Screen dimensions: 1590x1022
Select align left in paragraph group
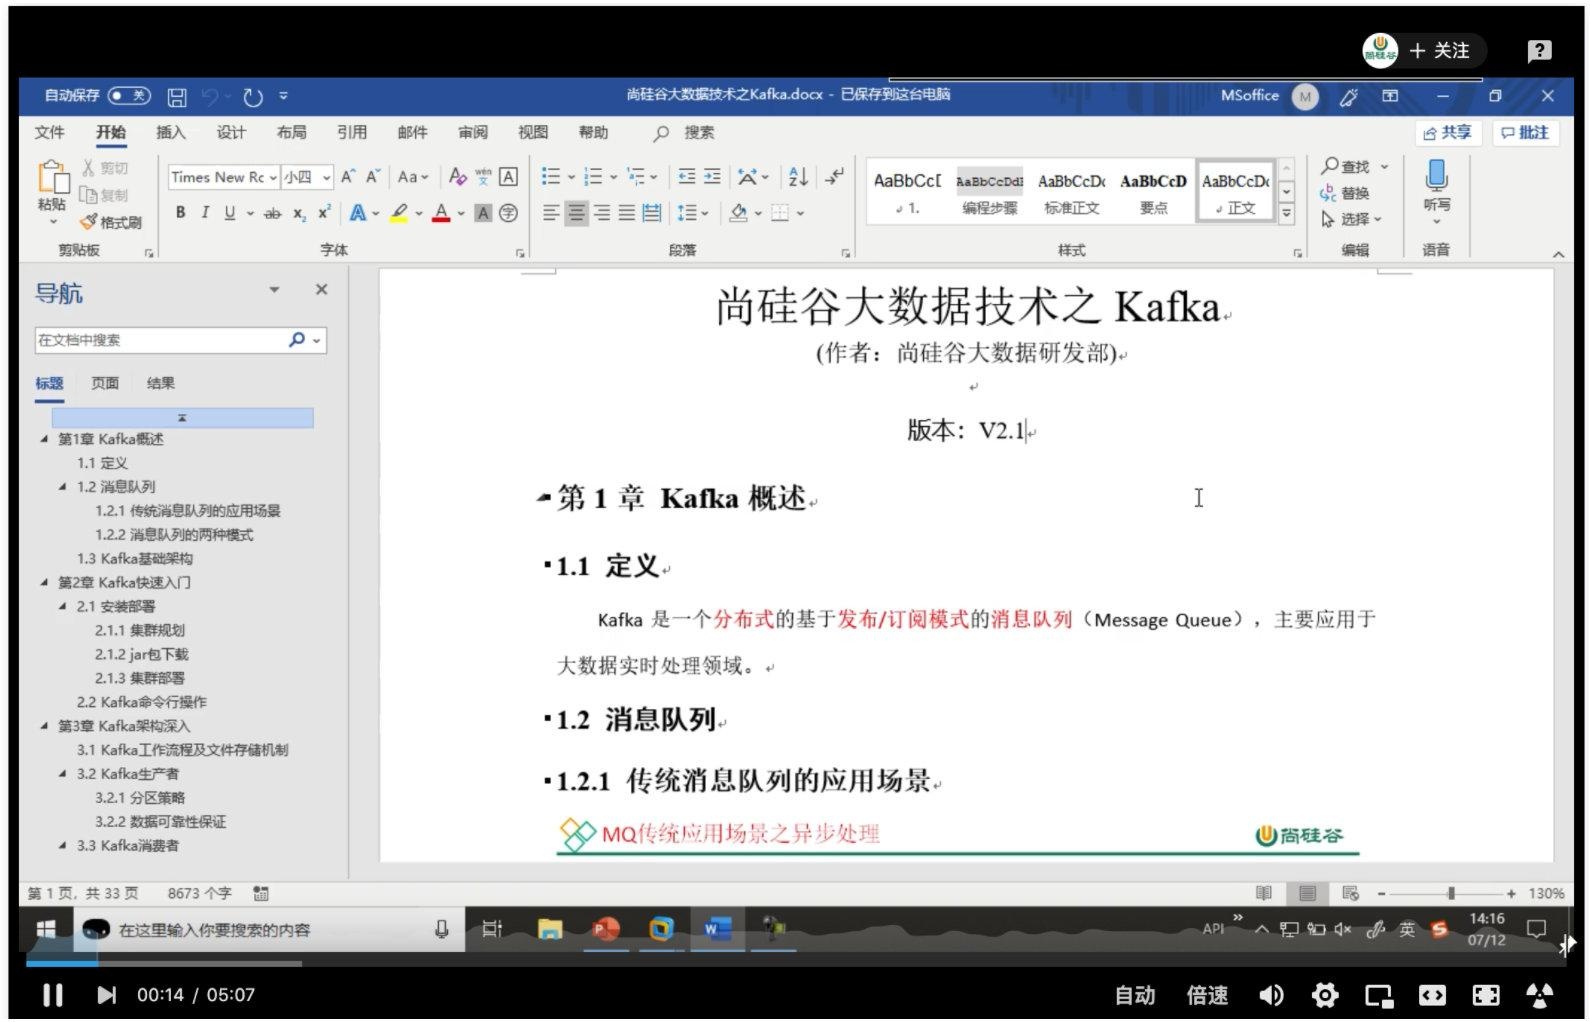[x=551, y=213]
